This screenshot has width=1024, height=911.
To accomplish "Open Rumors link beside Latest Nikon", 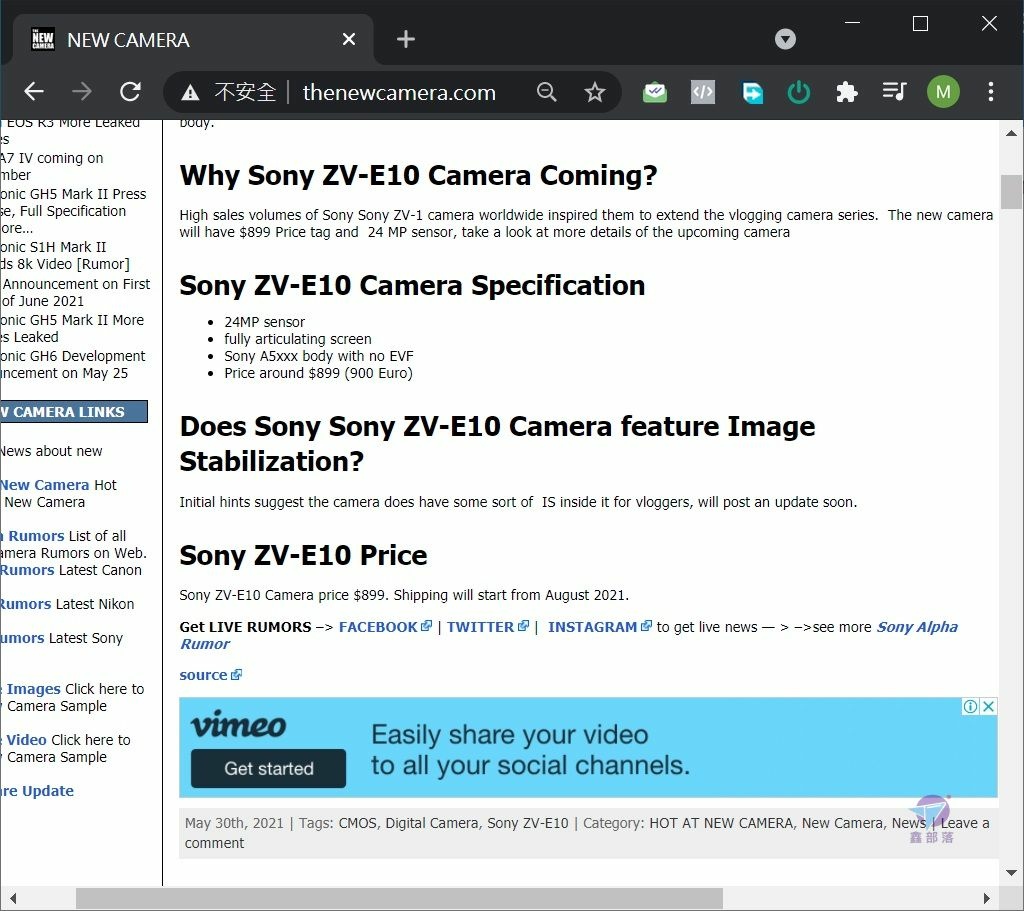I will point(25,604).
